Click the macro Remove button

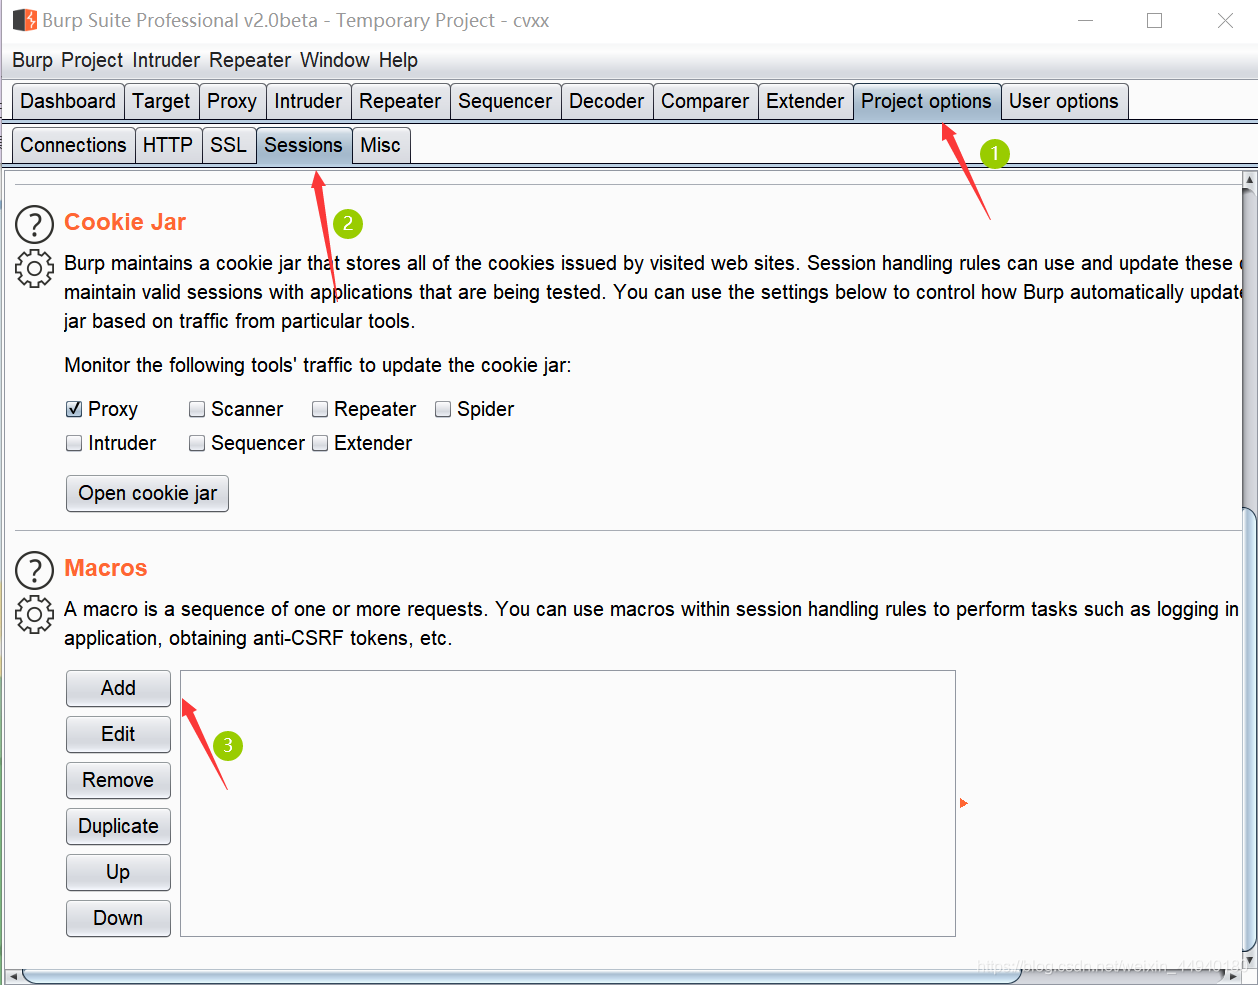[x=118, y=780]
